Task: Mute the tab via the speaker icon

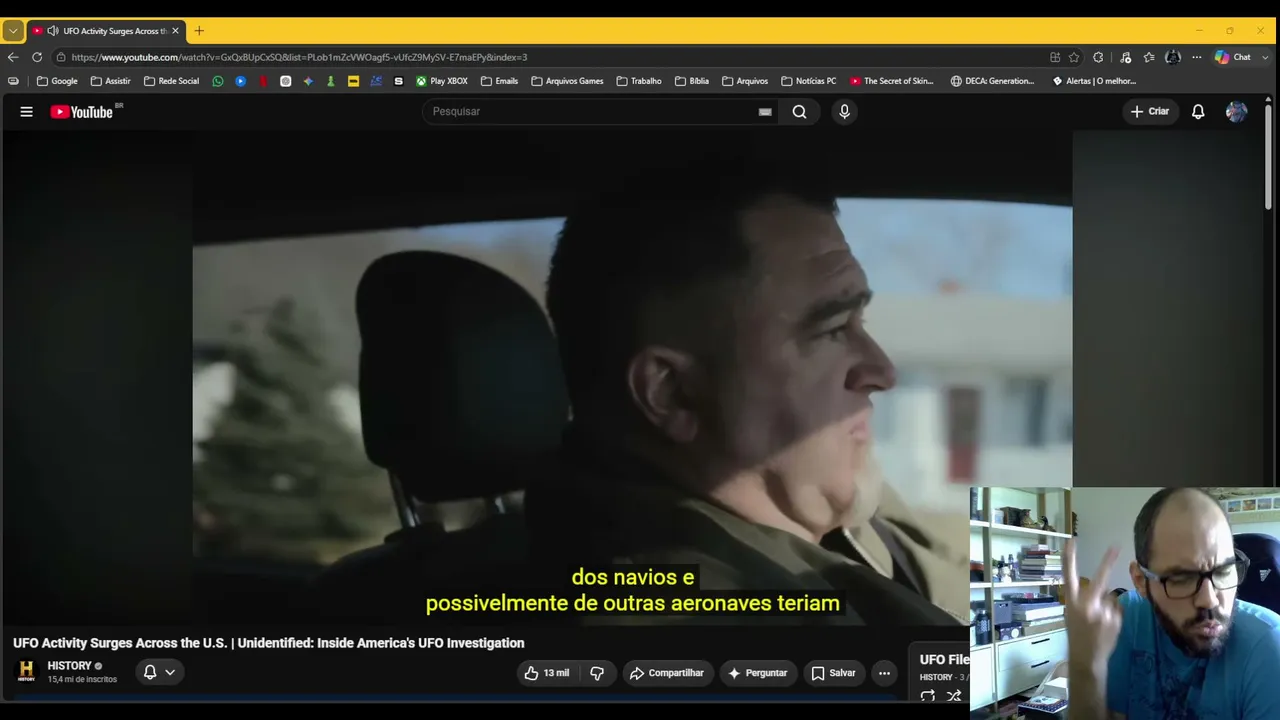Action: tap(53, 31)
